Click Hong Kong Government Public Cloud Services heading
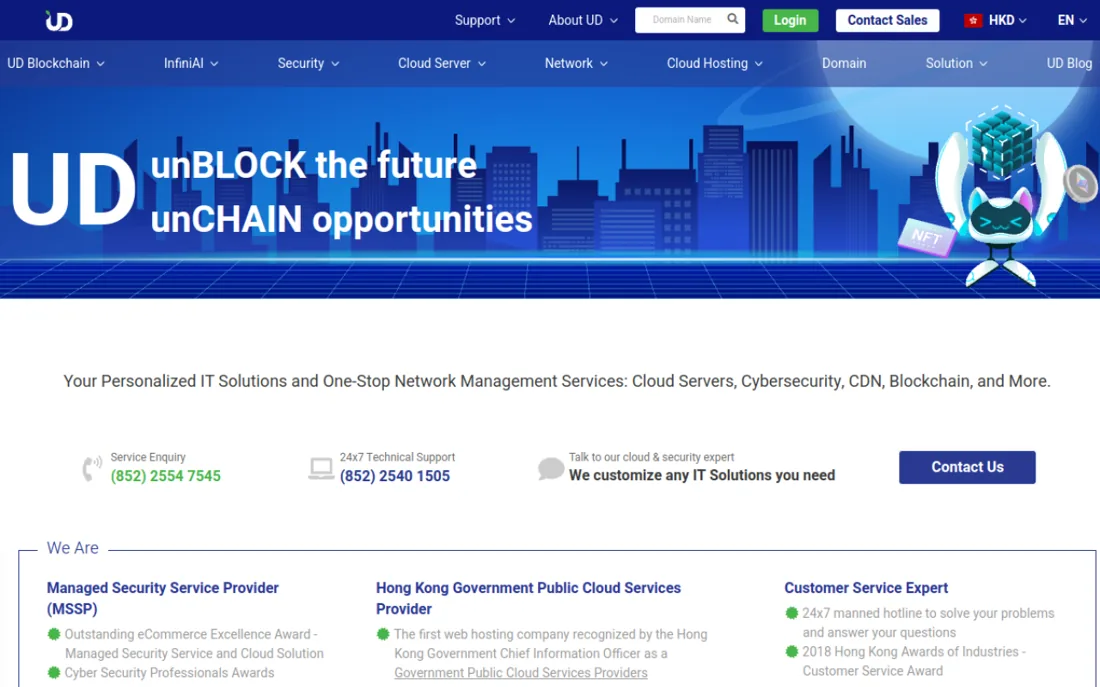This screenshot has height=687, width=1100. click(528, 598)
